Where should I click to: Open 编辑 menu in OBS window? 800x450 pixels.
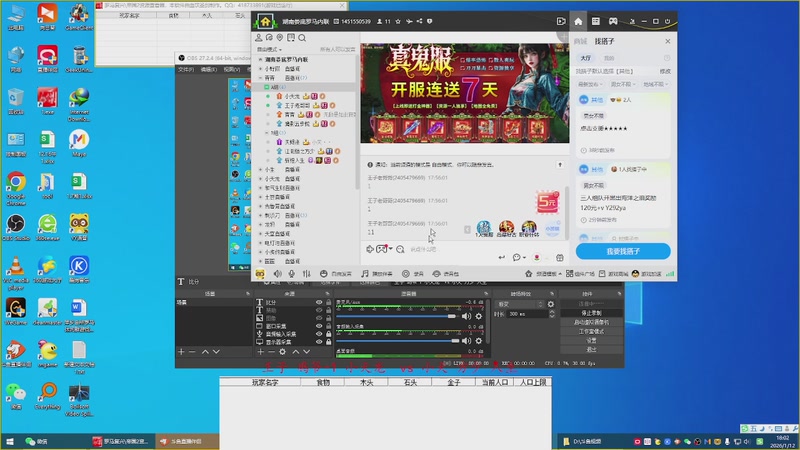click(208, 69)
